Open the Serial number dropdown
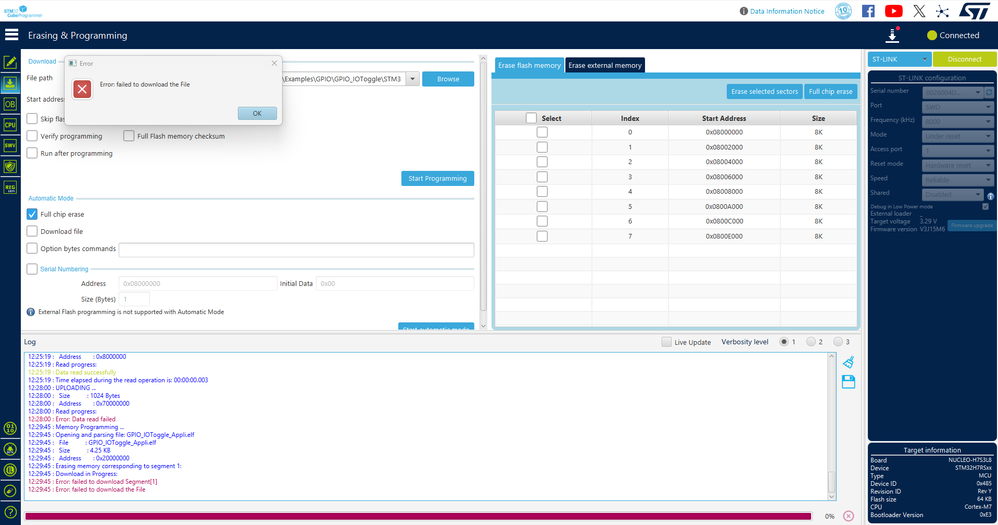 (x=953, y=93)
